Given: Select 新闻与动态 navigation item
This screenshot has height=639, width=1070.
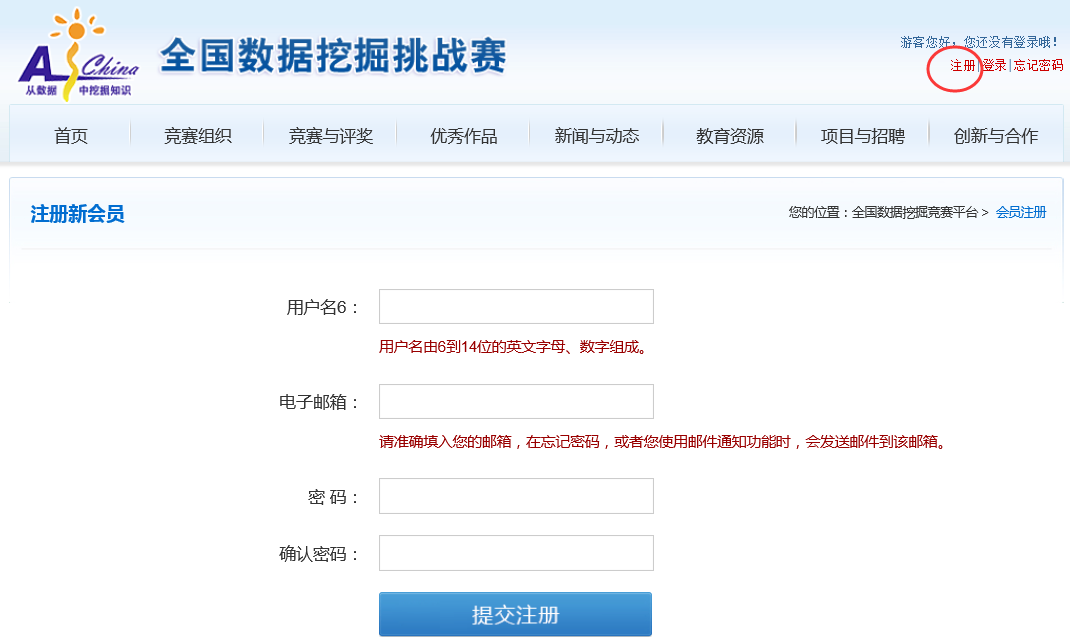Looking at the screenshot, I should [597, 136].
